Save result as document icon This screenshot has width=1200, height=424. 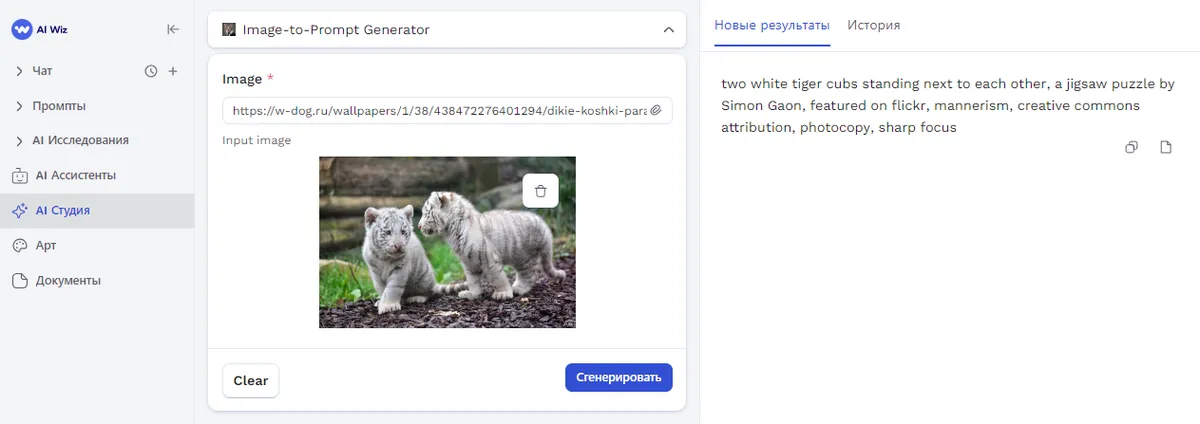(x=1165, y=148)
